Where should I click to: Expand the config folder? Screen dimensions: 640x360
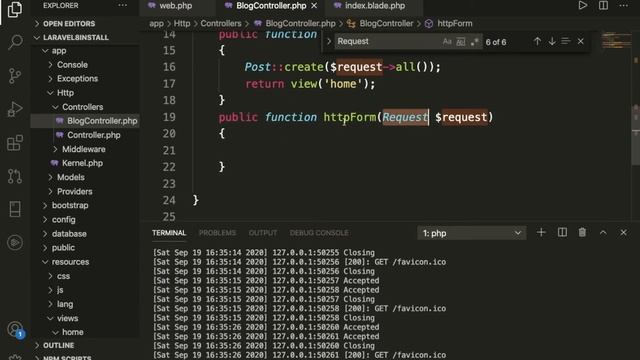coord(63,220)
